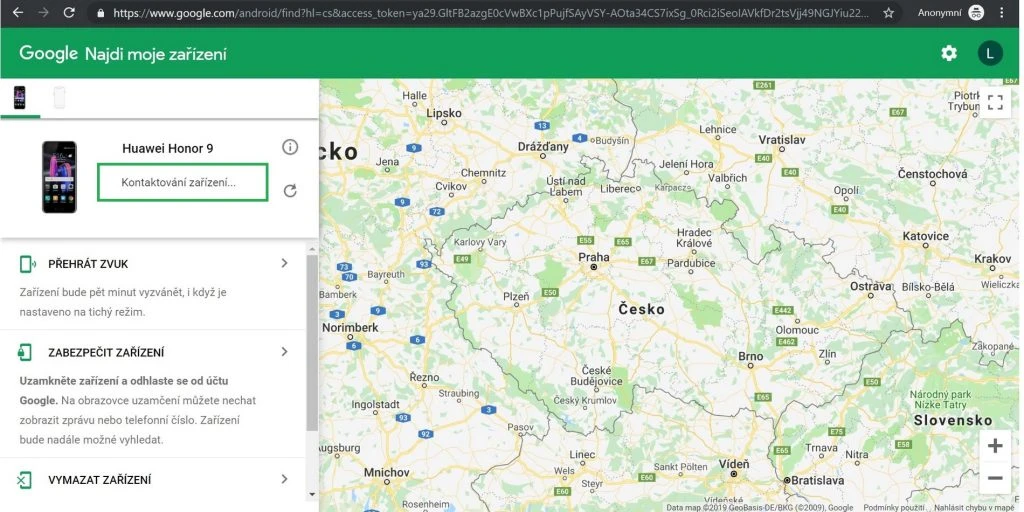Open the Podmínky použití link

coord(892,507)
